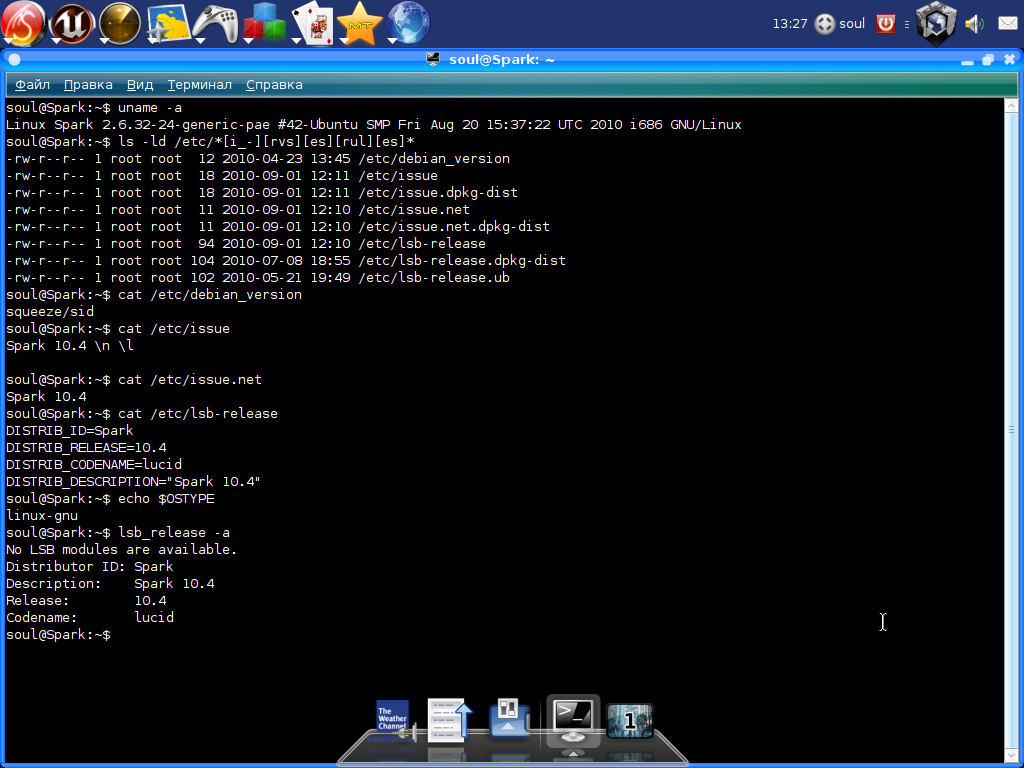Screen dimensions: 1024x768
Task: Click 'No LSB modules are available.' text
Action: tap(121, 549)
